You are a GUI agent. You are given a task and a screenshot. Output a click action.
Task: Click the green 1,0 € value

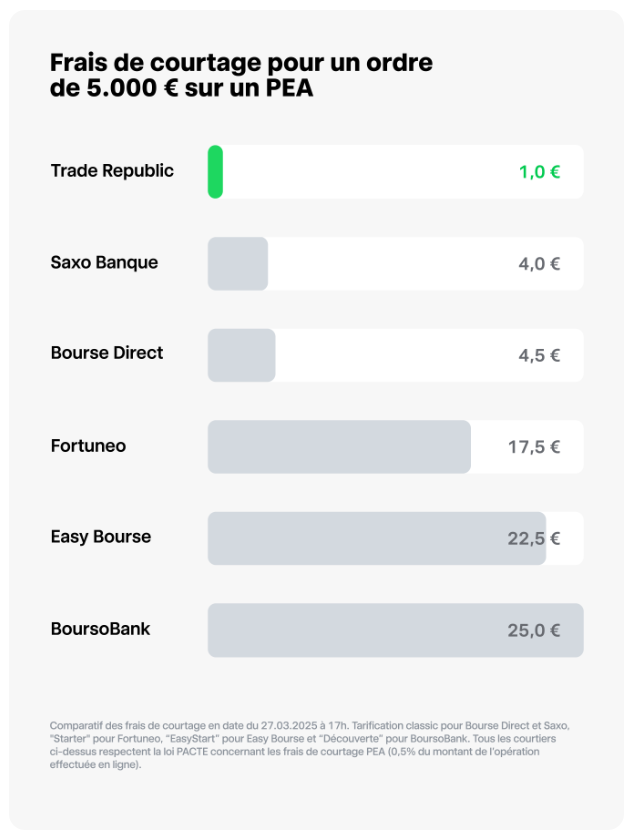click(x=539, y=172)
